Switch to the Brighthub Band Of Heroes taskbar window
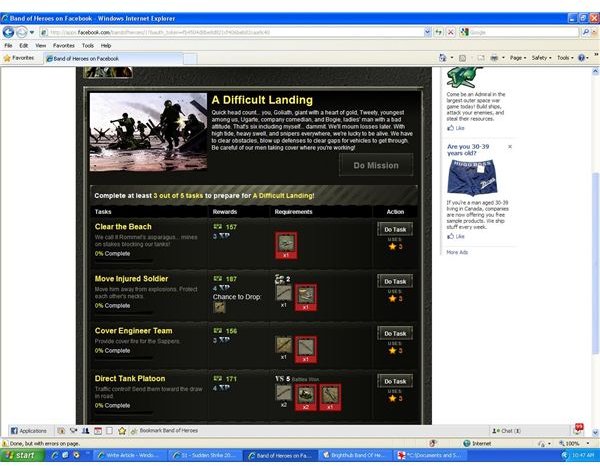 (x=355, y=455)
